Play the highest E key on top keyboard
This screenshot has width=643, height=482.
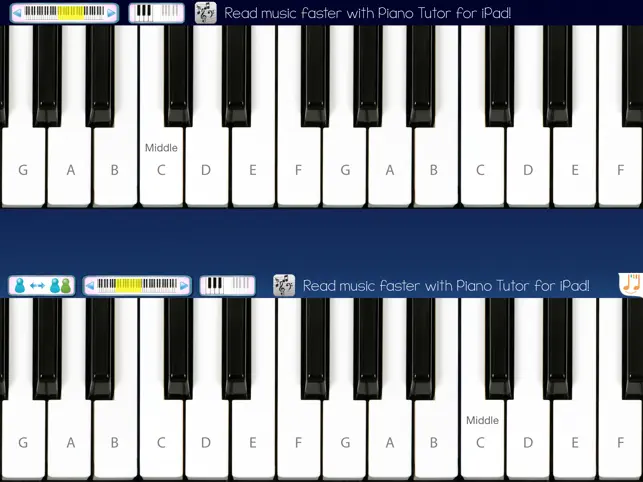point(574,169)
